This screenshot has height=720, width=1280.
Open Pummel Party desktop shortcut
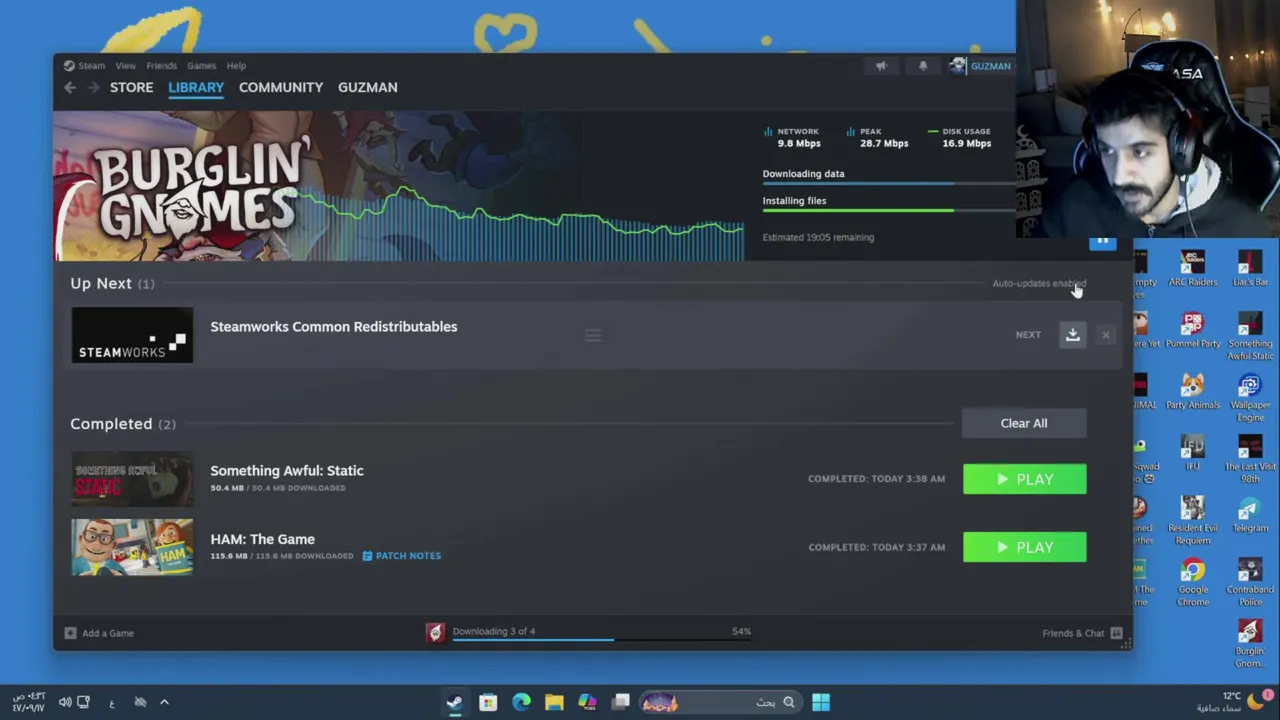1192,330
